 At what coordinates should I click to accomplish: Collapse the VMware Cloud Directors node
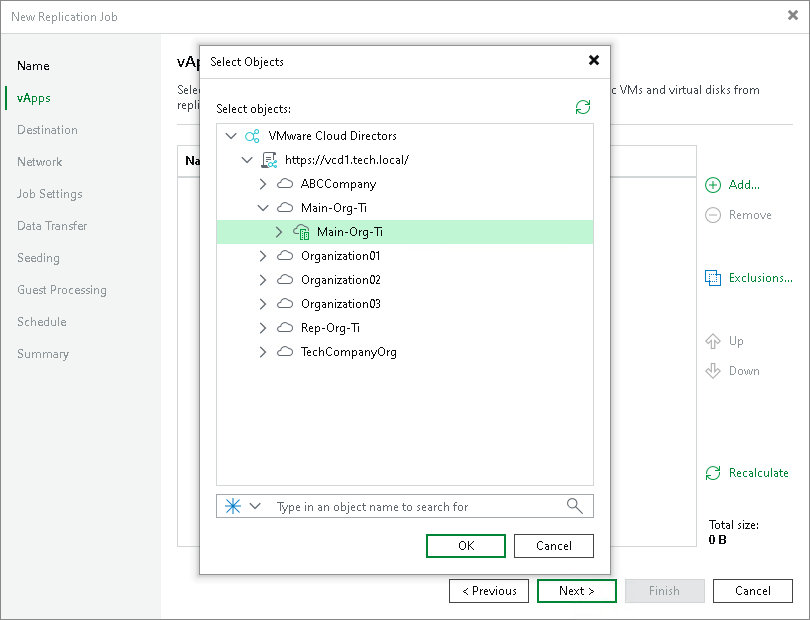[x=231, y=136]
